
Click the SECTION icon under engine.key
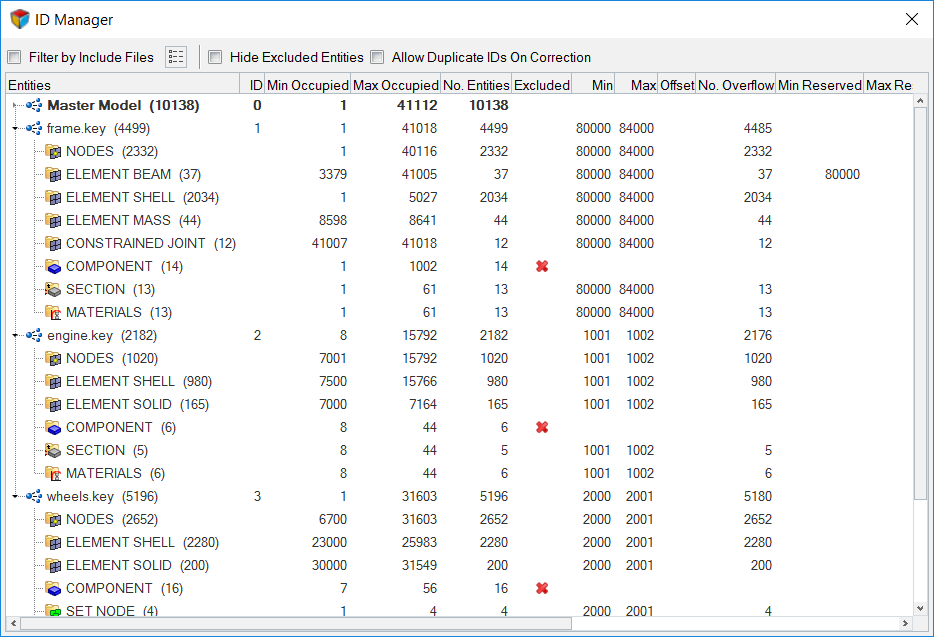click(53, 450)
